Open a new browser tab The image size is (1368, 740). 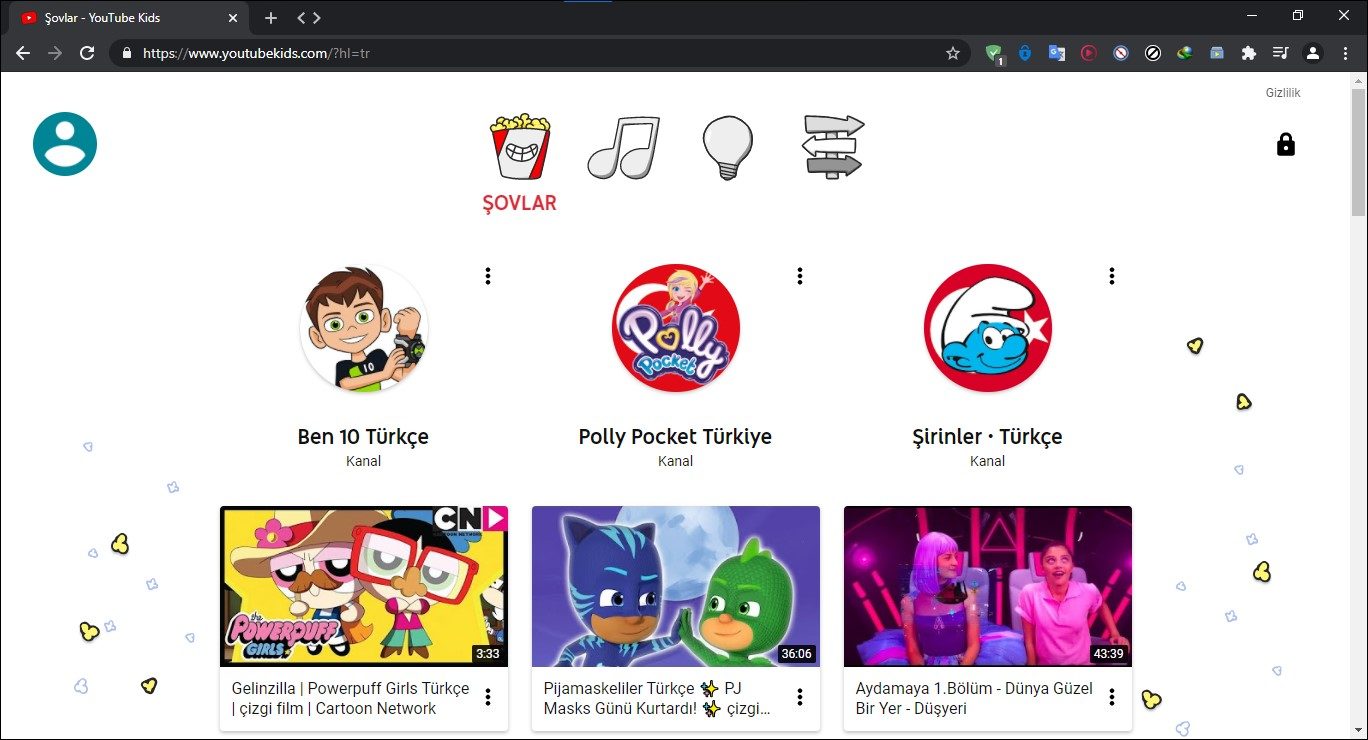pos(271,18)
